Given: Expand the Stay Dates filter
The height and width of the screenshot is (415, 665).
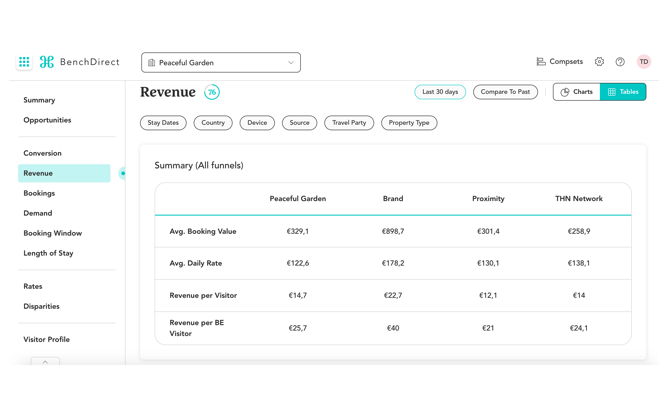Looking at the screenshot, I should pyautogui.click(x=163, y=123).
